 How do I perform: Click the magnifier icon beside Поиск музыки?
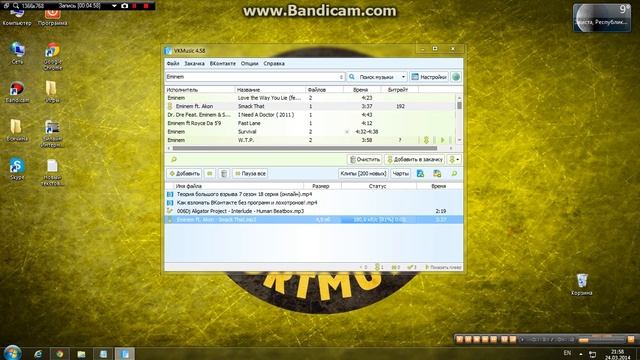point(352,77)
